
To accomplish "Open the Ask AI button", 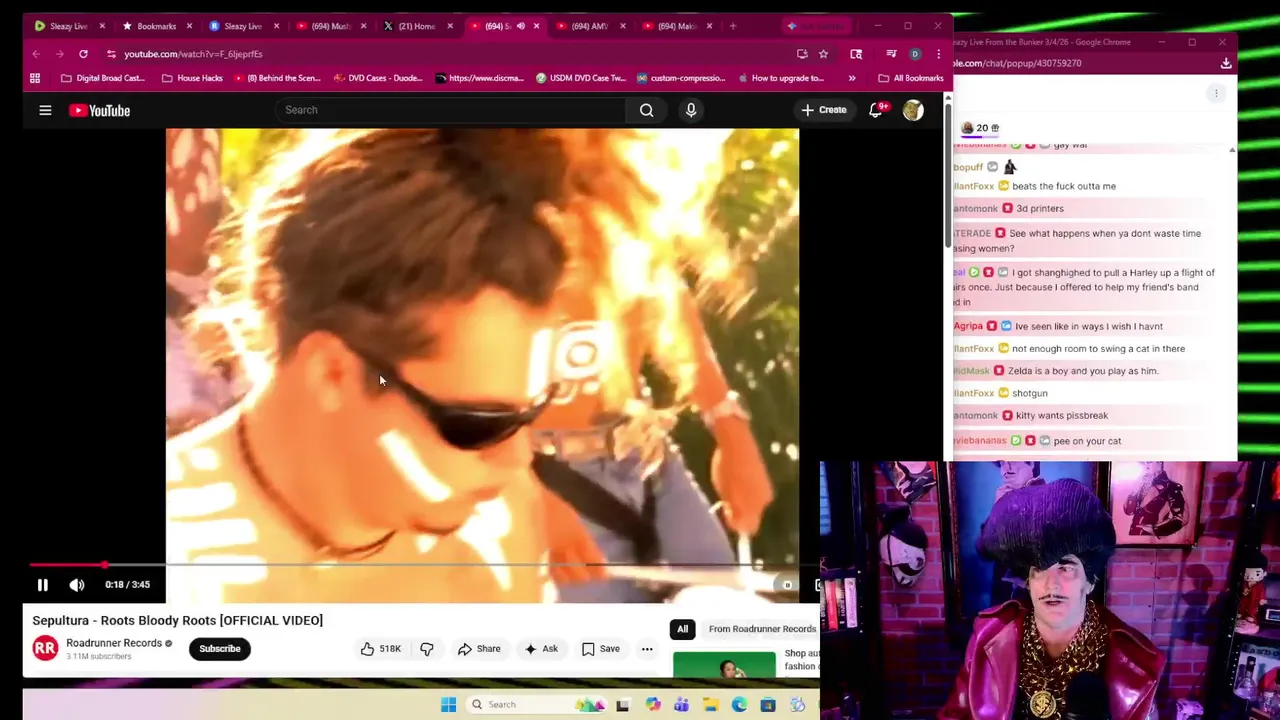I will 541,649.
